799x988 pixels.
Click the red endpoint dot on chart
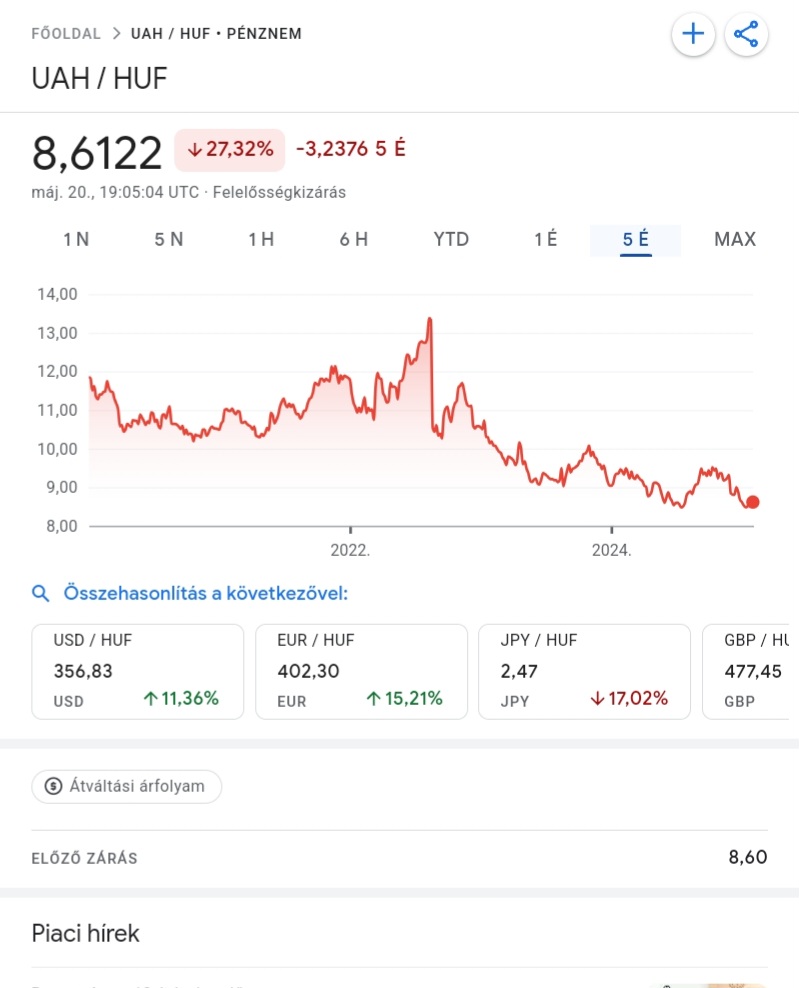[x=752, y=502]
